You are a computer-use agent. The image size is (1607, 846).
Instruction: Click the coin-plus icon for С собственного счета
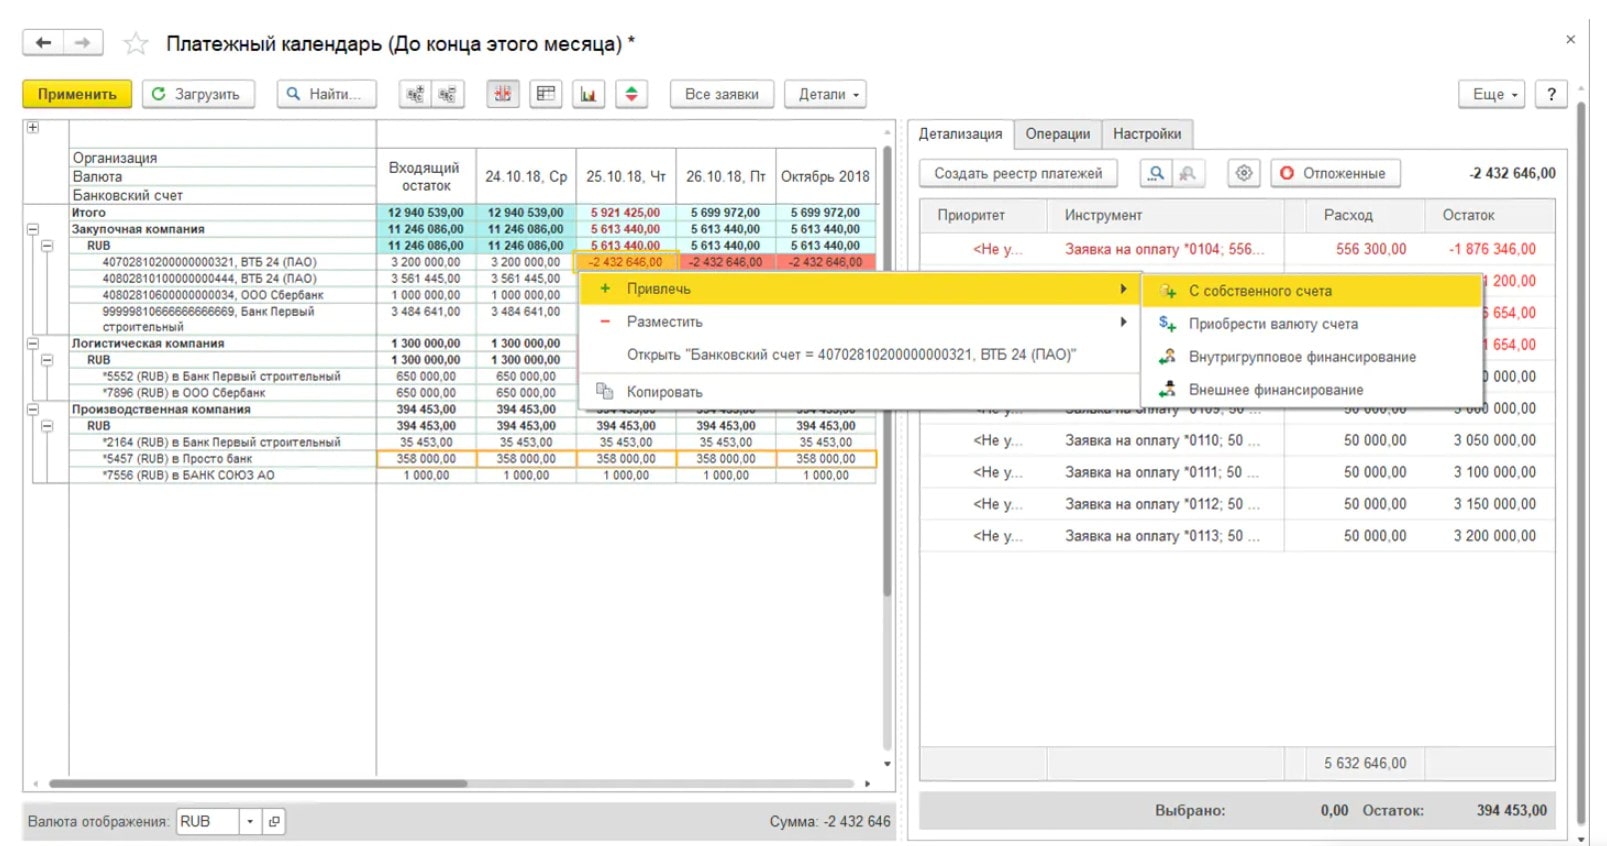pyautogui.click(x=1167, y=291)
